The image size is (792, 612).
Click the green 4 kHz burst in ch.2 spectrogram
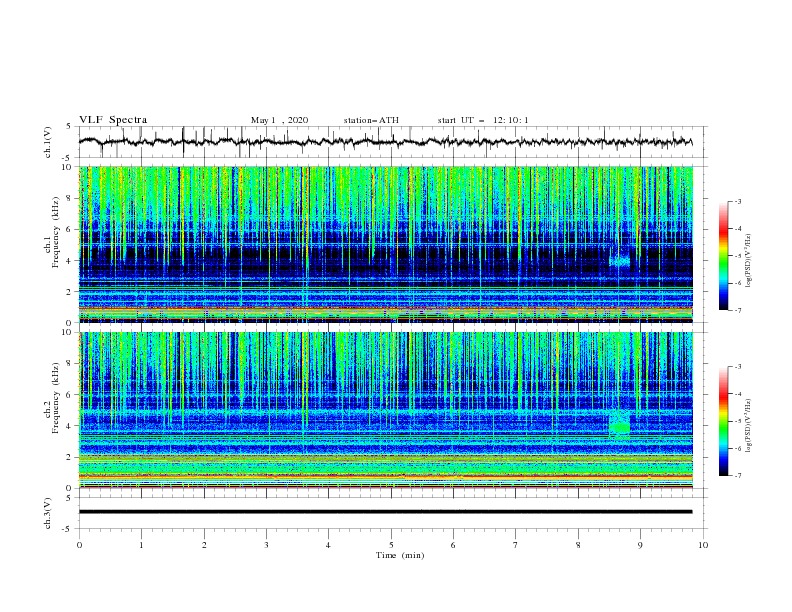point(620,427)
